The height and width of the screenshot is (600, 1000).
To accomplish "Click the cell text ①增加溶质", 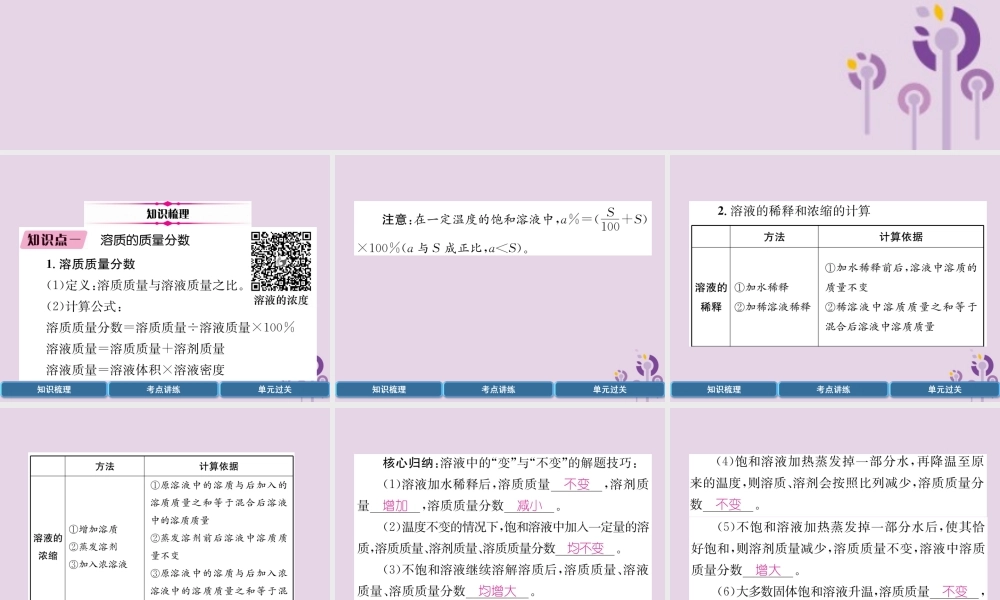I will (93, 529).
